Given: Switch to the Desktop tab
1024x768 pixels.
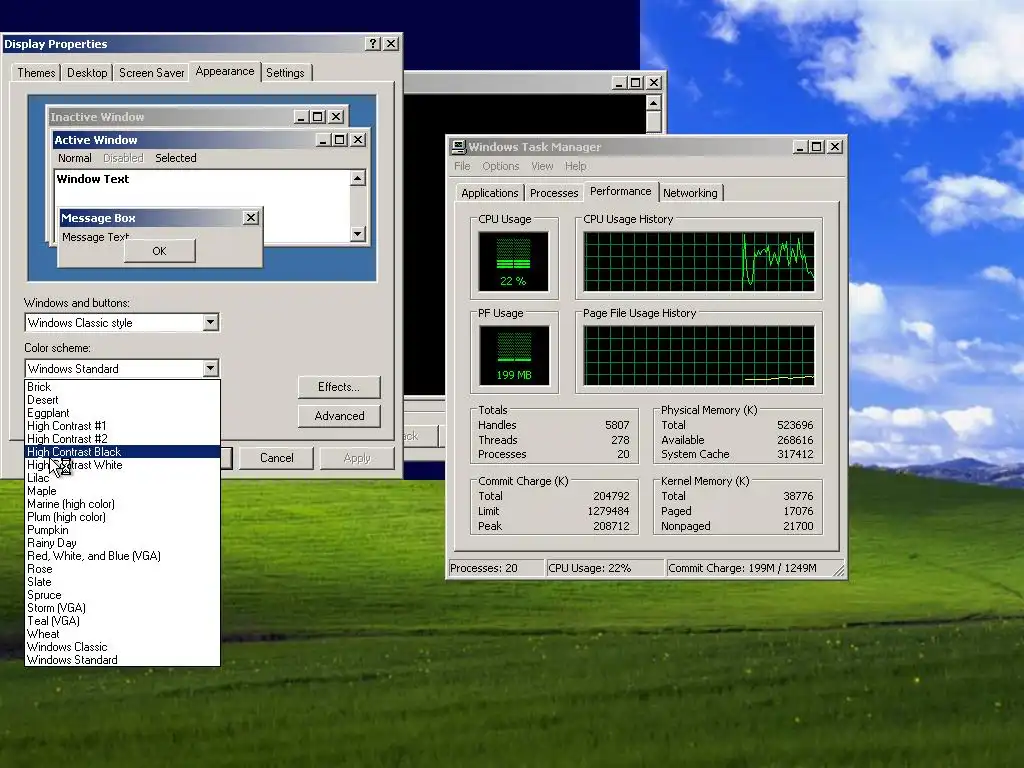Looking at the screenshot, I should point(87,72).
